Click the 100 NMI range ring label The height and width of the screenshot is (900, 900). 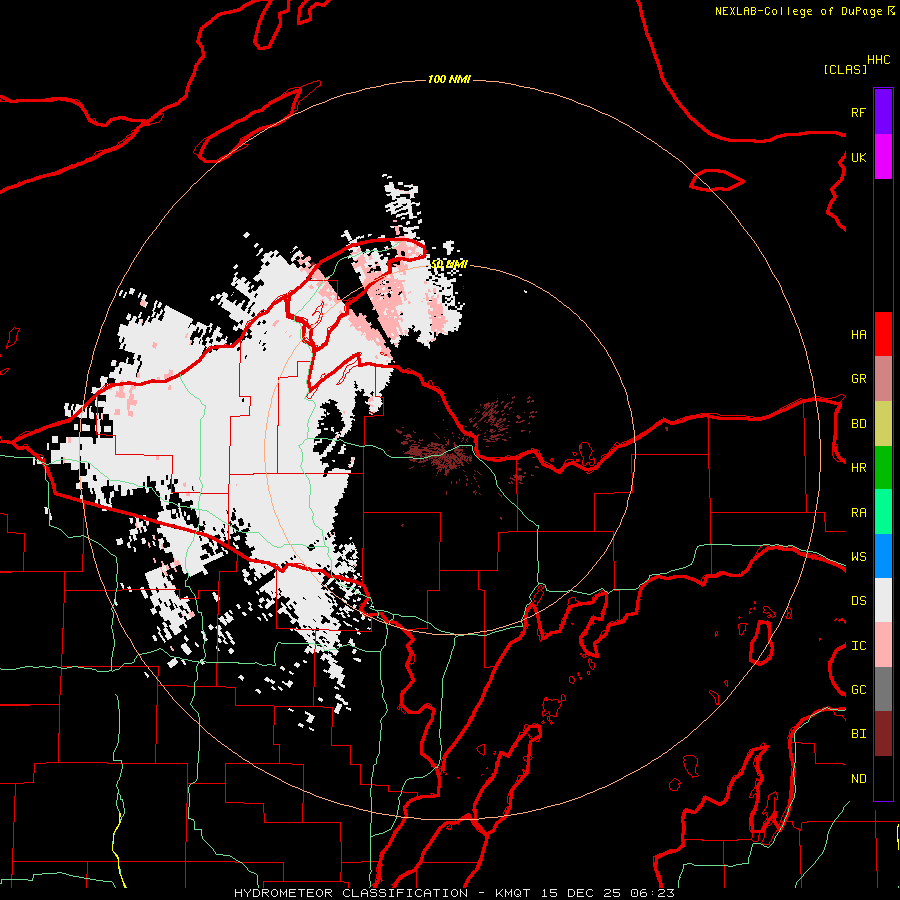[x=449, y=79]
